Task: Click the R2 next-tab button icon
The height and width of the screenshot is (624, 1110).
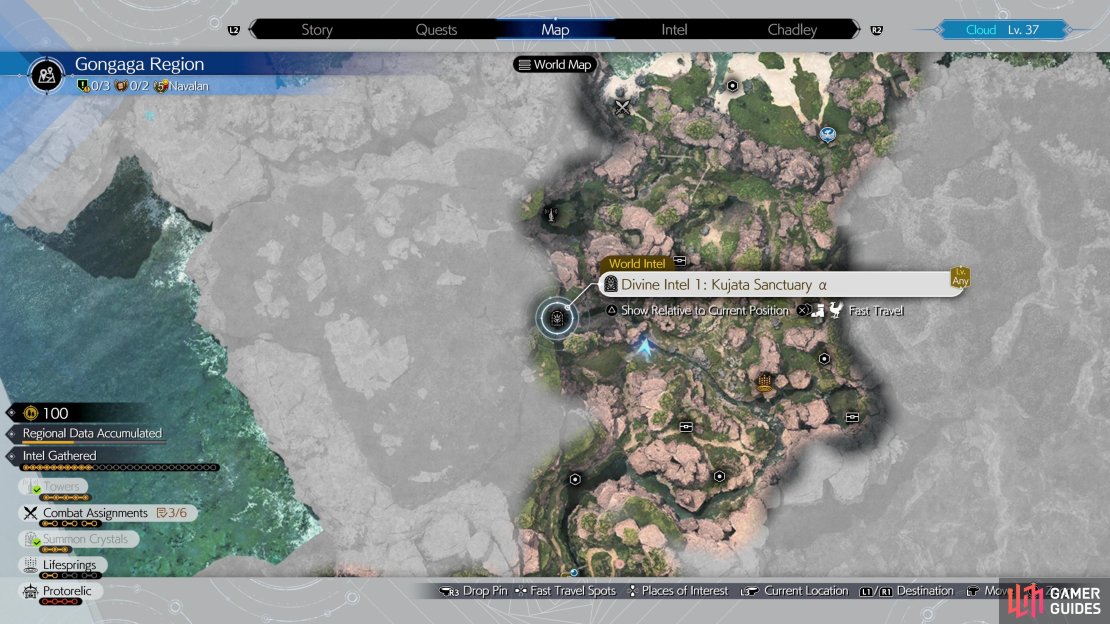Action: (876, 30)
